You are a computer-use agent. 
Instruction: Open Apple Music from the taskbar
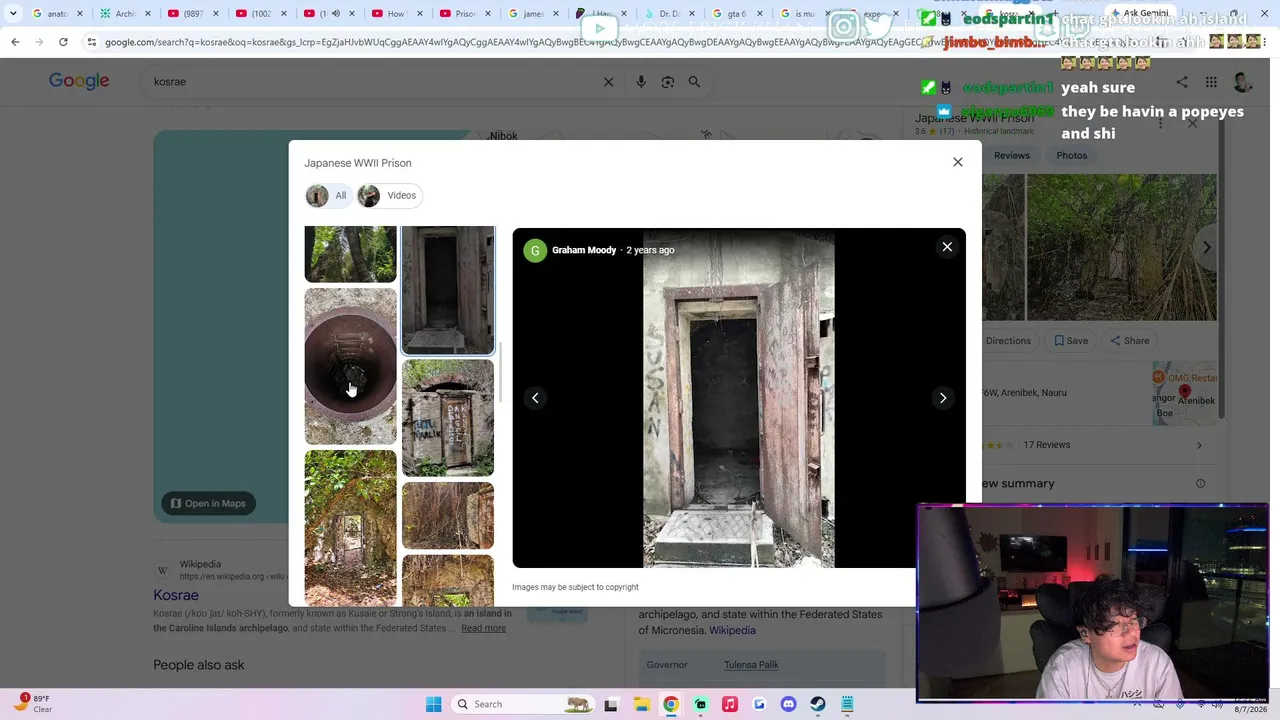tap(730, 704)
